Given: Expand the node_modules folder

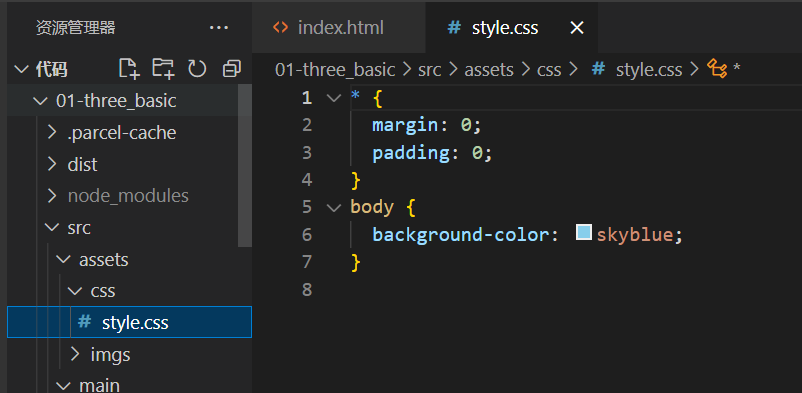Looking at the screenshot, I should (52, 195).
